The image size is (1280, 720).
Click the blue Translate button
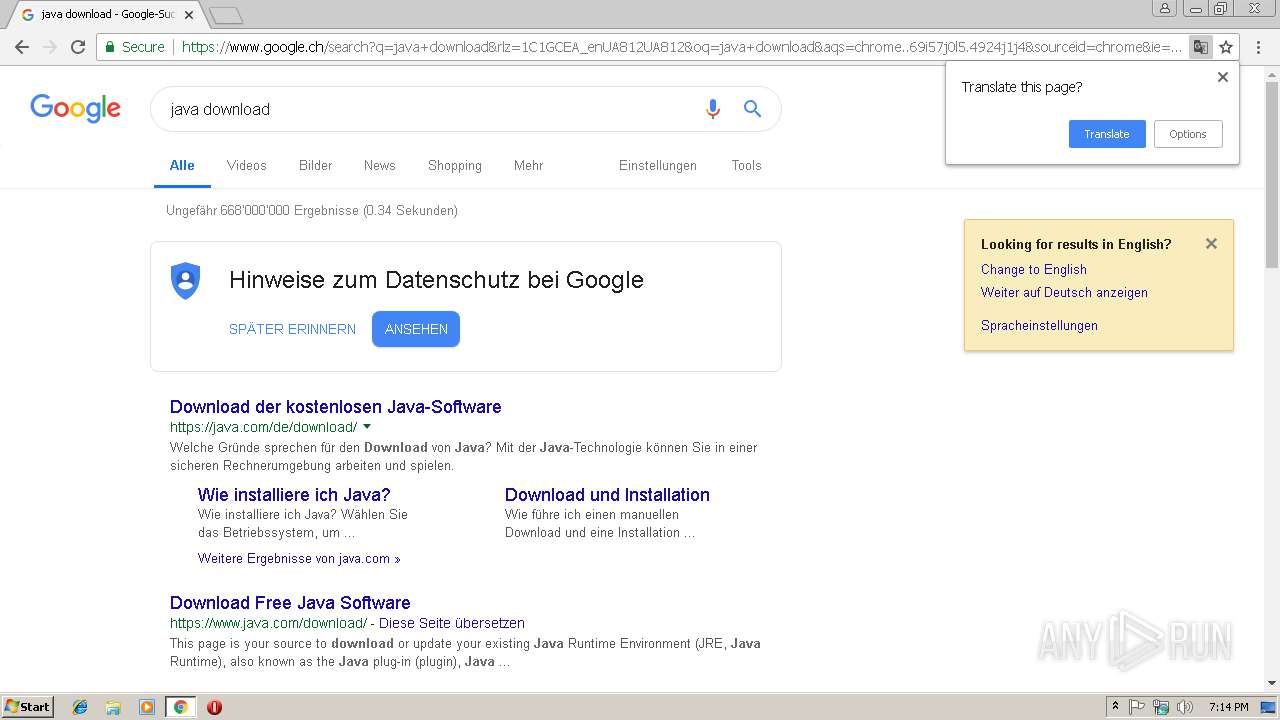tap(1107, 134)
